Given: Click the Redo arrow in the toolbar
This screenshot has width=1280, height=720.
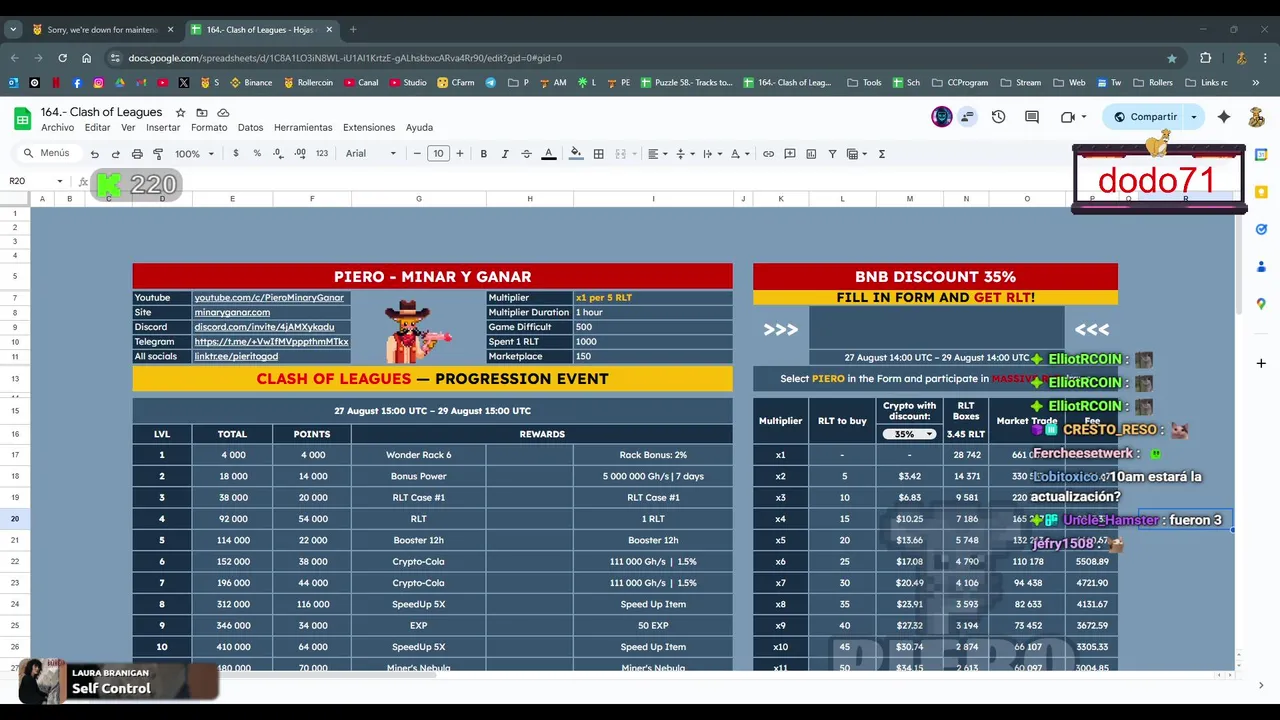Looking at the screenshot, I should 116,154.
